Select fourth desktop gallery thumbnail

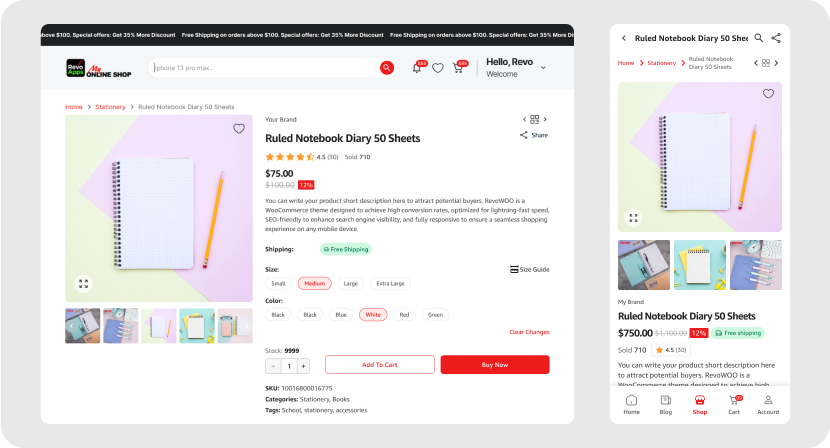point(197,326)
